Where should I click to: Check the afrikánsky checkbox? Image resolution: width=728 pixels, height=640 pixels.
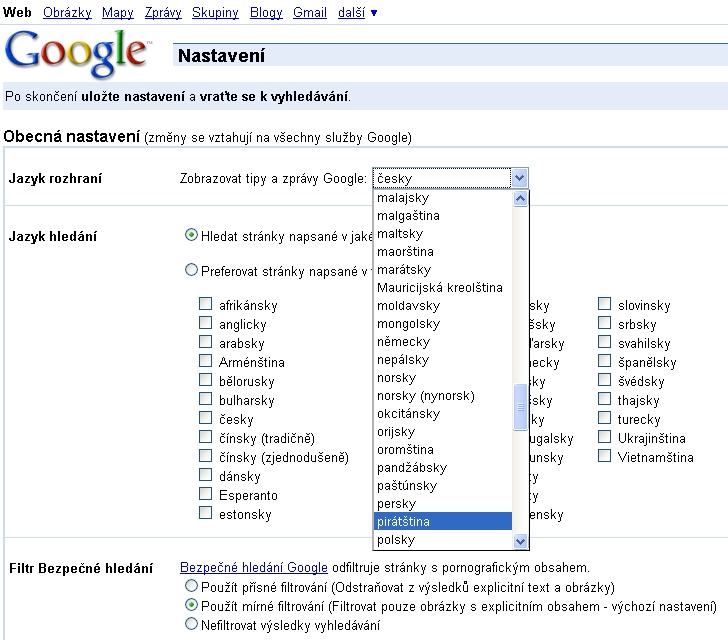coord(205,304)
